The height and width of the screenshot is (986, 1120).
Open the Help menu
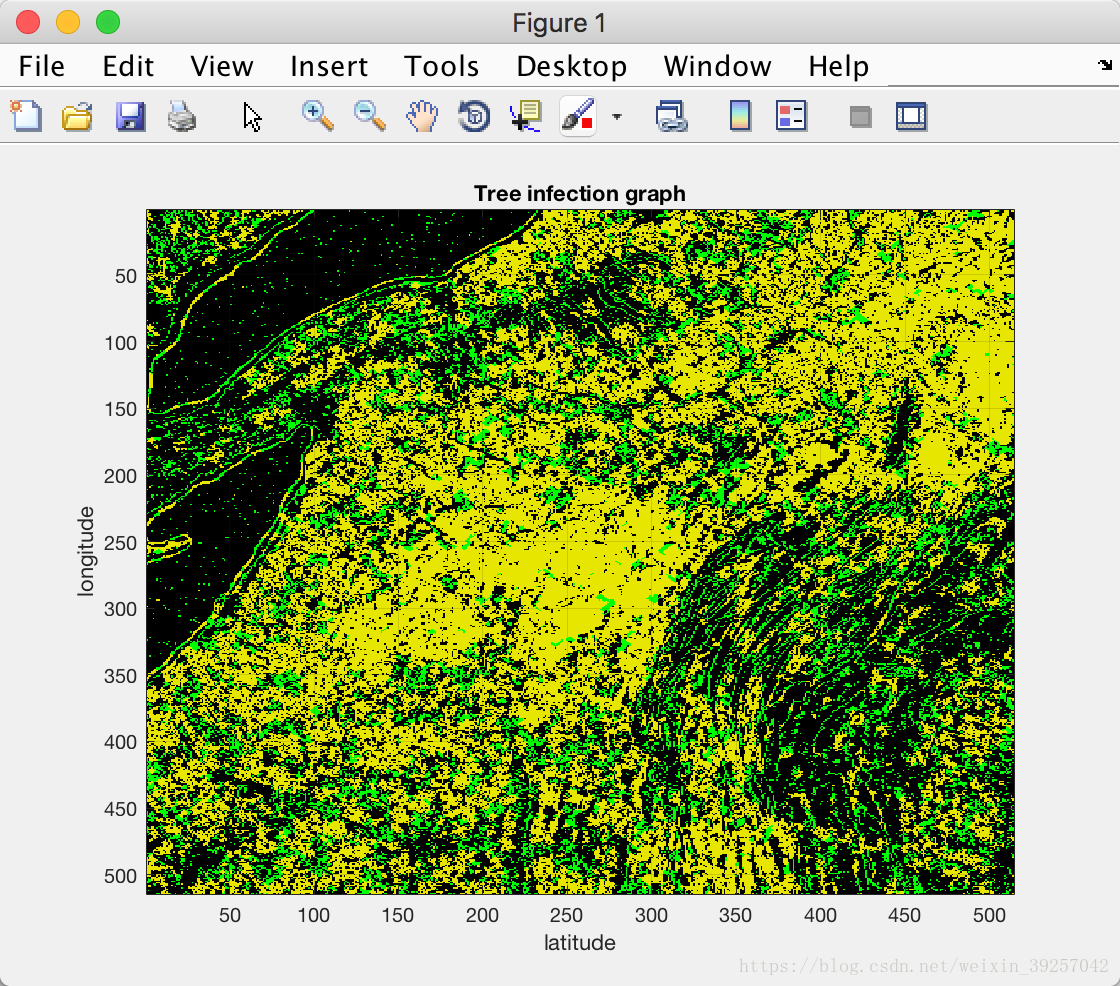[839, 66]
